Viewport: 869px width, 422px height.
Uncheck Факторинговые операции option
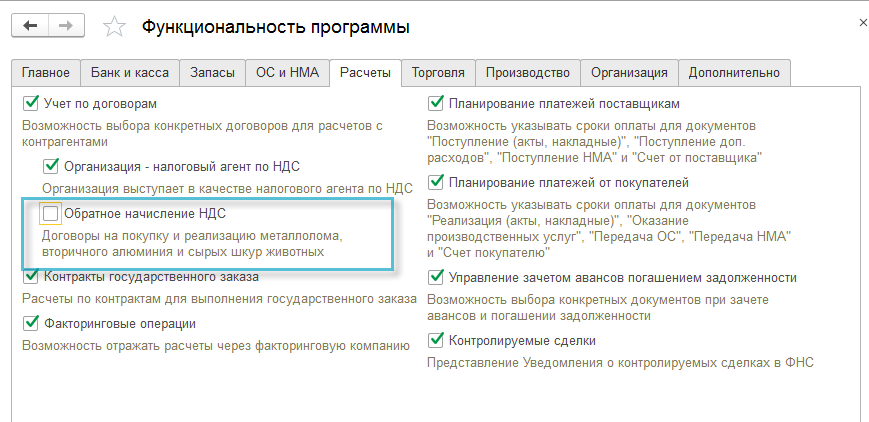tap(30, 323)
